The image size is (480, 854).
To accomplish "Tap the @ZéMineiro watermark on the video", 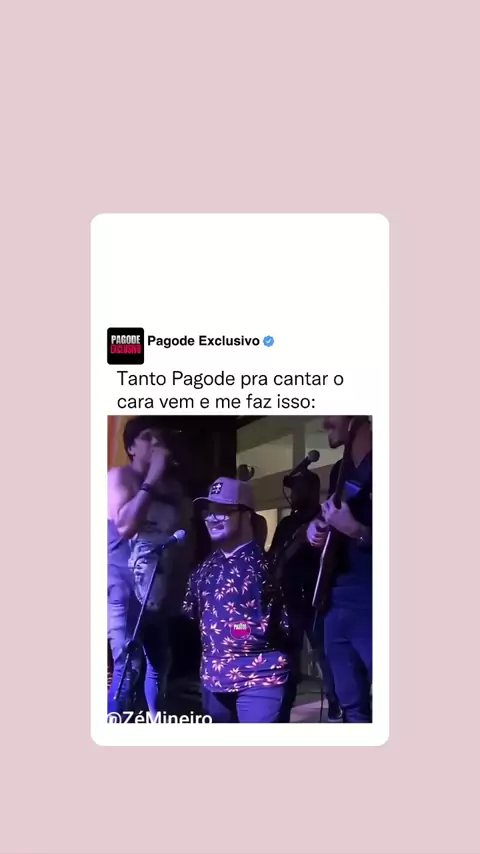I will click(160, 717).
